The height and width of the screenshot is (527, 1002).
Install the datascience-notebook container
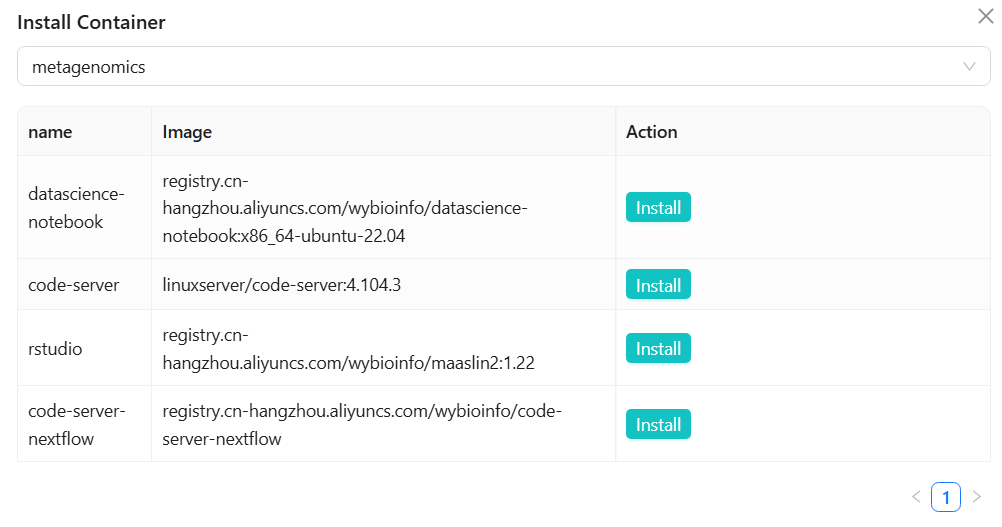[658, 208]
